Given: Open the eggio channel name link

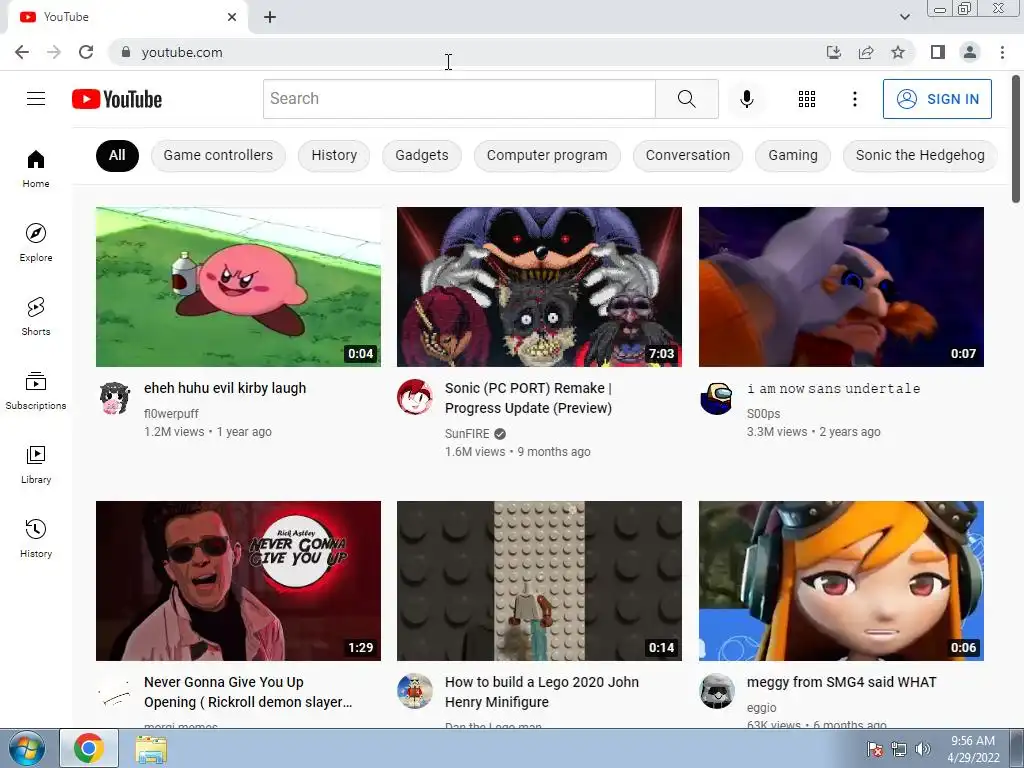Looking at the screenshot, I should [x=761, y=707].
